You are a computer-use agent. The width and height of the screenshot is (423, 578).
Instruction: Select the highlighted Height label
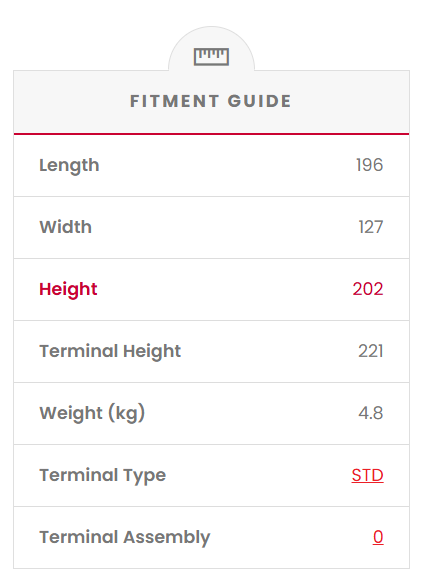(68, 289)
